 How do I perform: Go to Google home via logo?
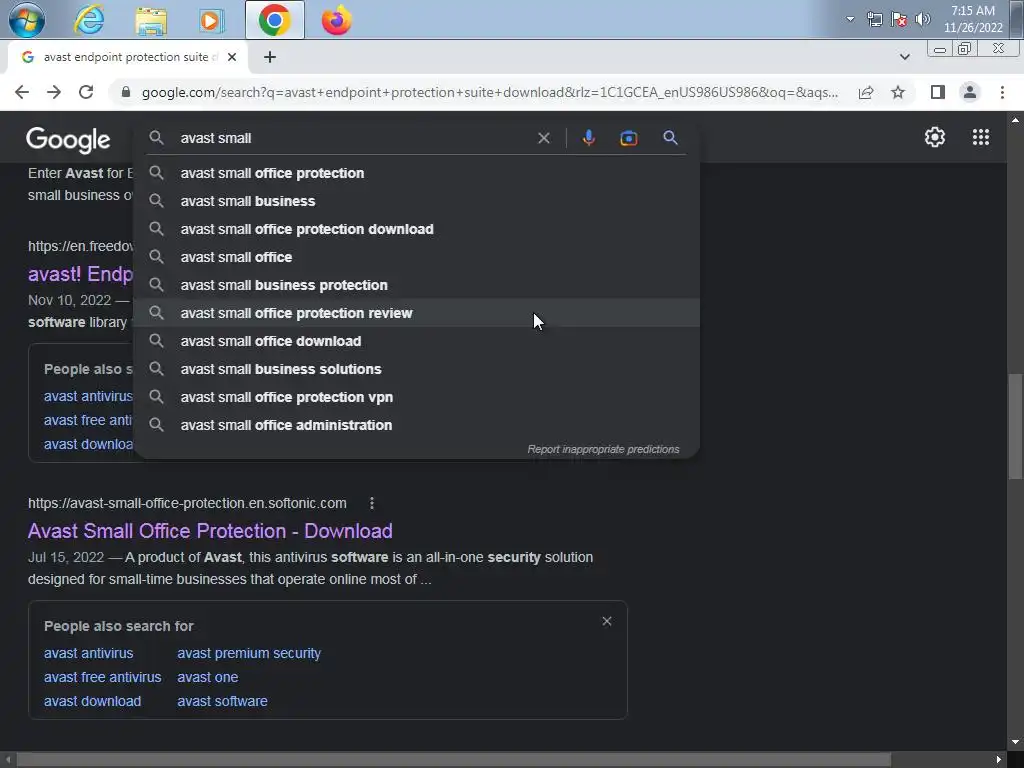coord(68,140)
